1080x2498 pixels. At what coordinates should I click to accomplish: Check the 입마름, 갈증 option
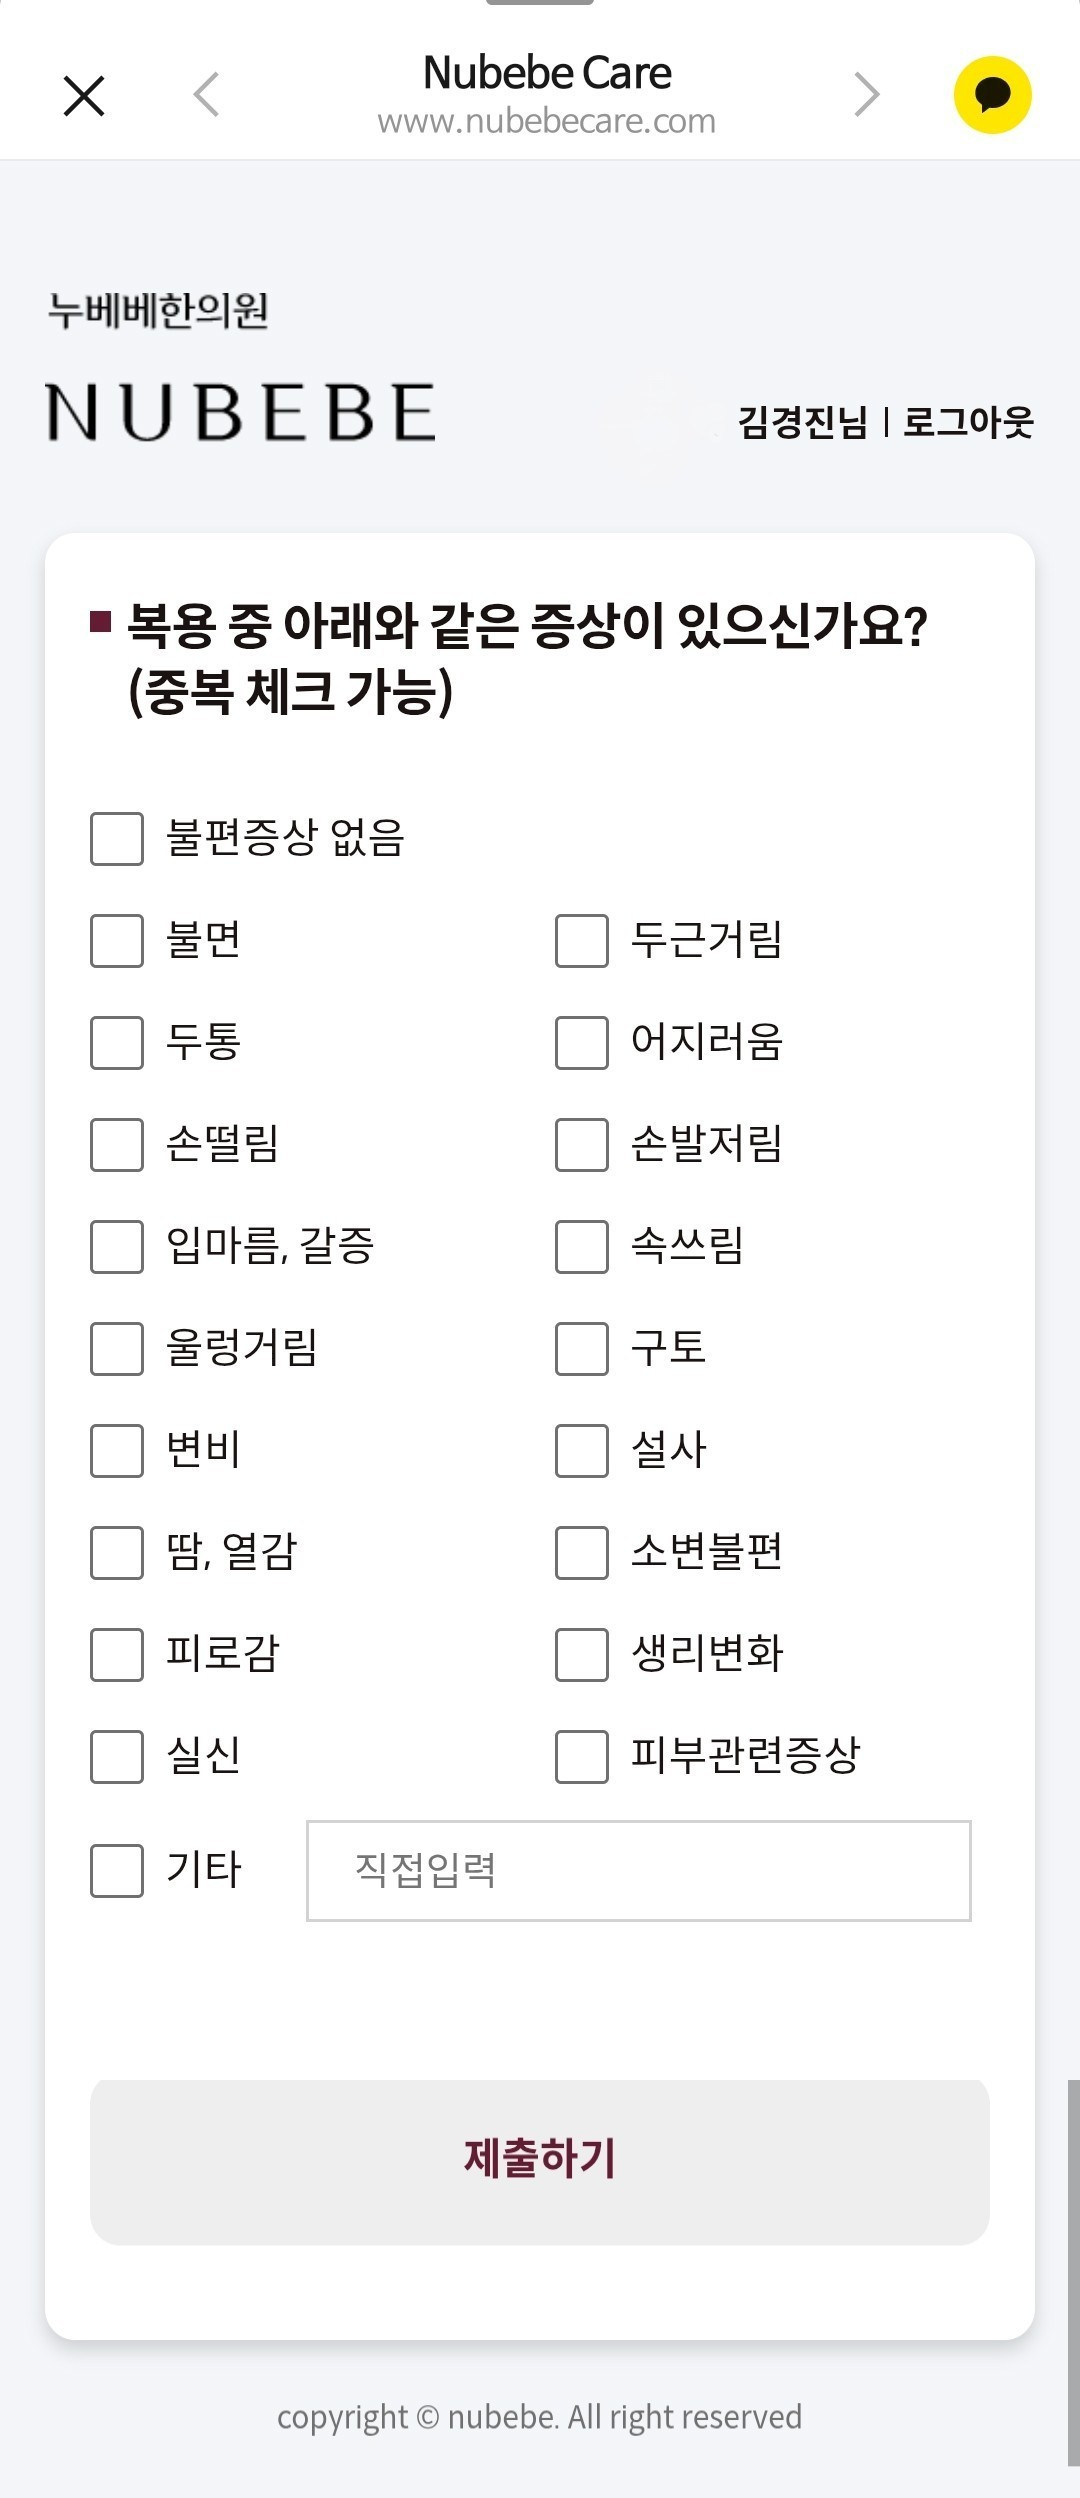tap(117, 1248)
